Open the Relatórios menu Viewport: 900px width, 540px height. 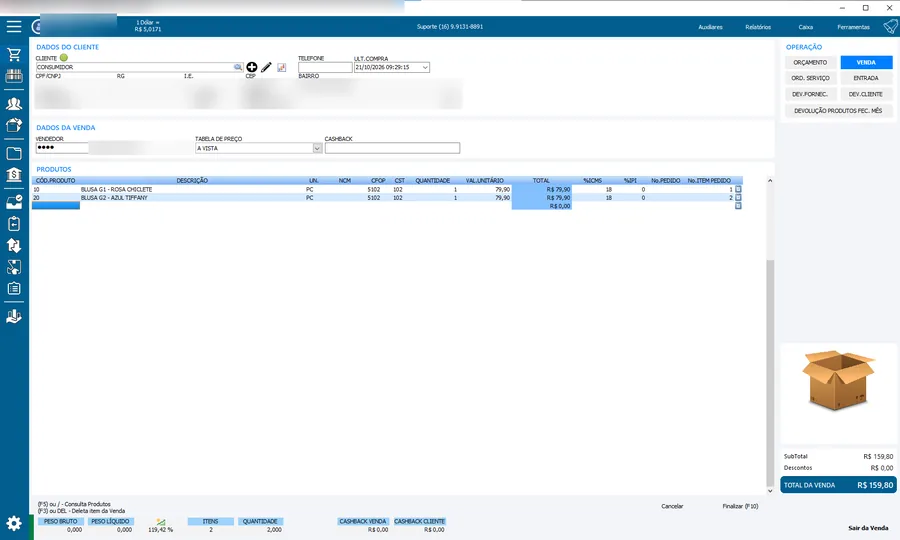click(758, 27)
